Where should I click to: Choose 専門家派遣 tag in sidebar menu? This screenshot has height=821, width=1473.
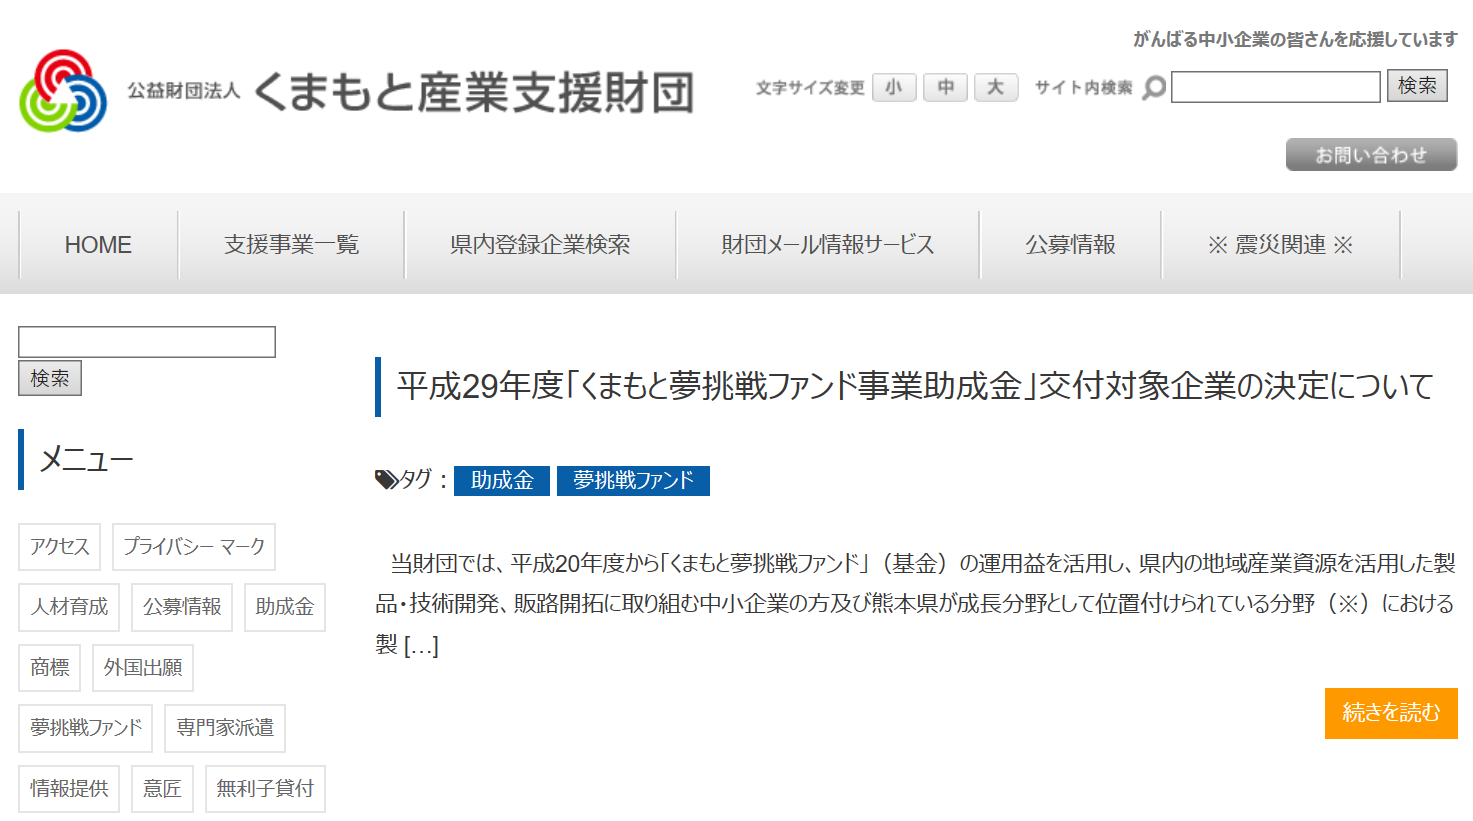[x=225, y=728]
